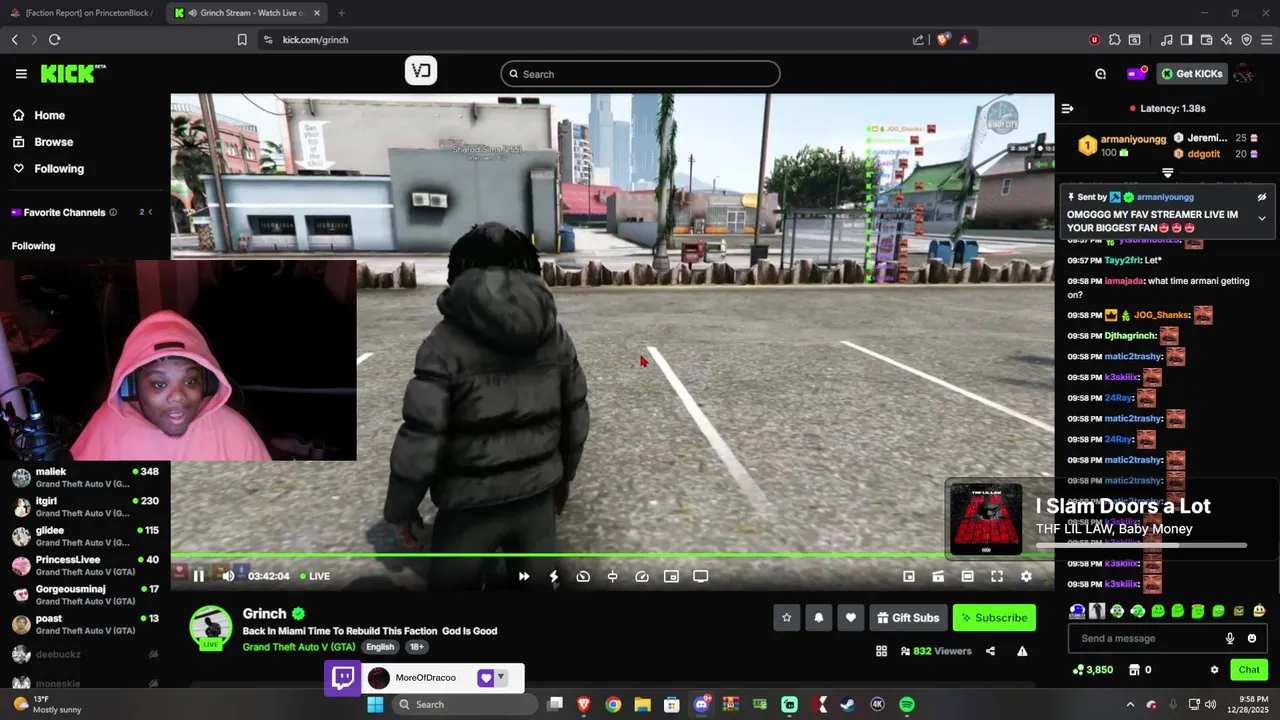The height and width of the screenshot is (720, 1280).
Task: Collapse Favorite Channels section arrow
Action: [x=150, y=212]
